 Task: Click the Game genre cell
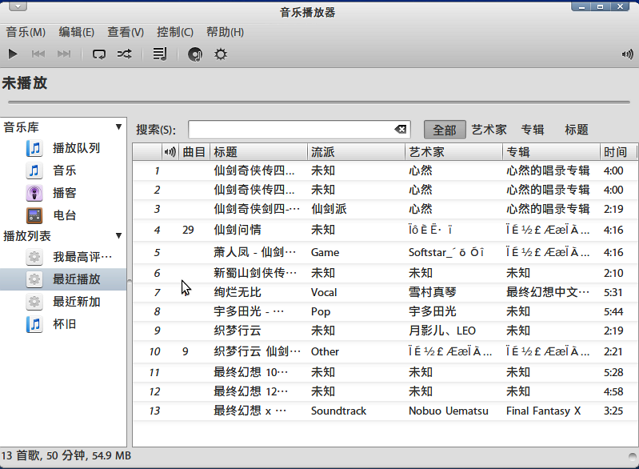(x=325, y=252)
